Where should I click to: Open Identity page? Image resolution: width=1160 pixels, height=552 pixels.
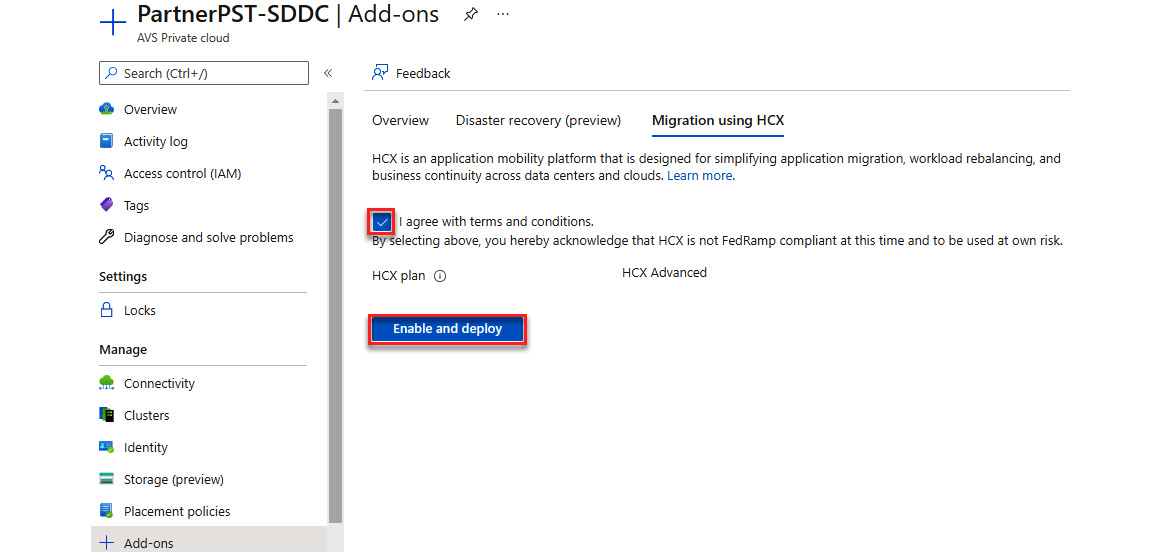(146, 448)
